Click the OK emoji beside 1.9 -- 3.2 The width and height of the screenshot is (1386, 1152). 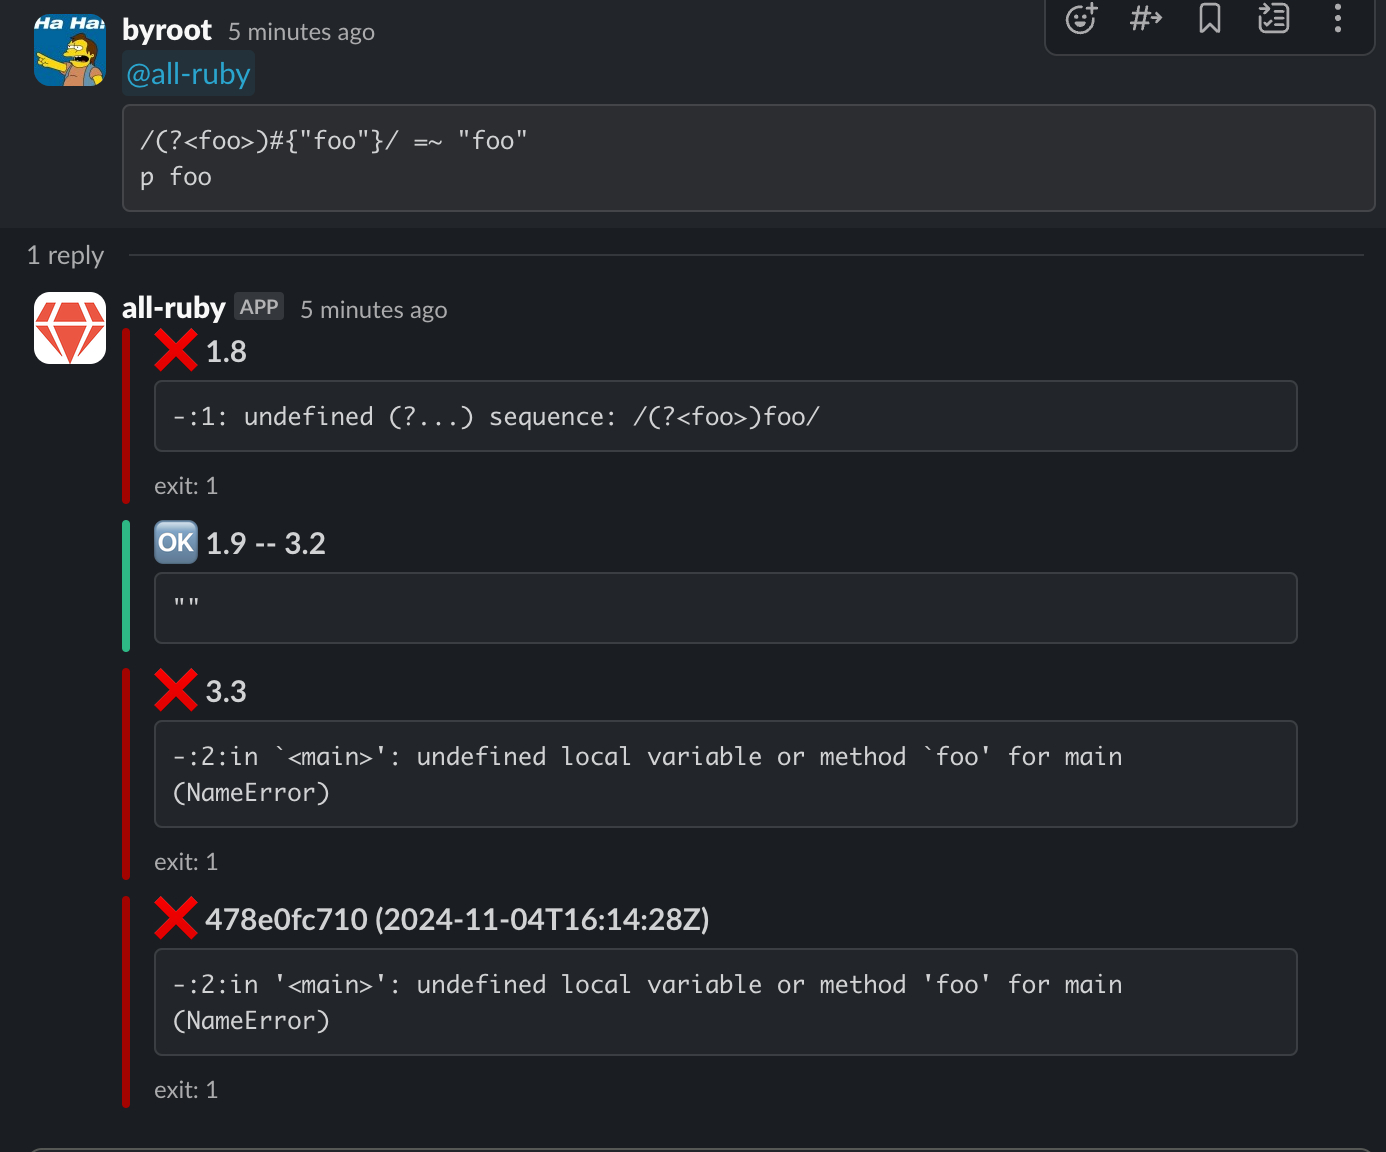tap(176, 543)
